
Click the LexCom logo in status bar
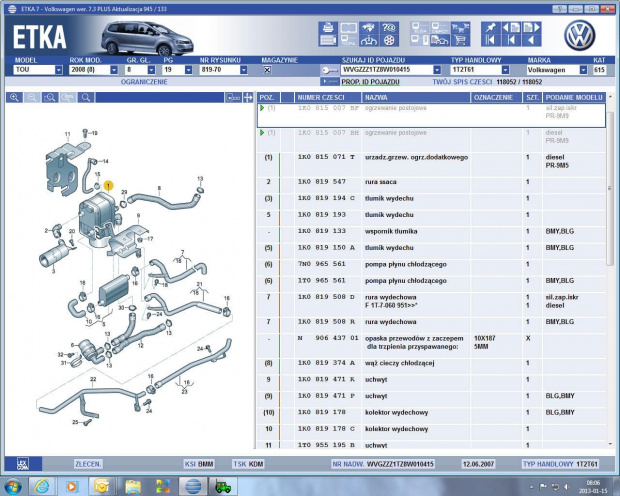23,464
